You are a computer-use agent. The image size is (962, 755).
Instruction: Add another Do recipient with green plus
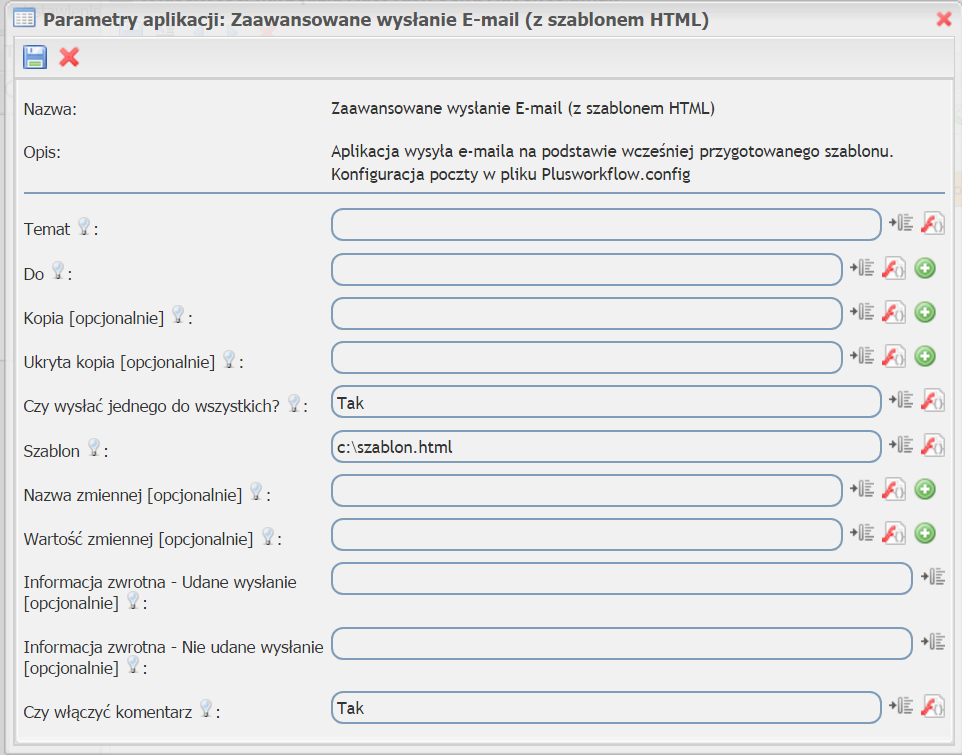tap(925, 268)
